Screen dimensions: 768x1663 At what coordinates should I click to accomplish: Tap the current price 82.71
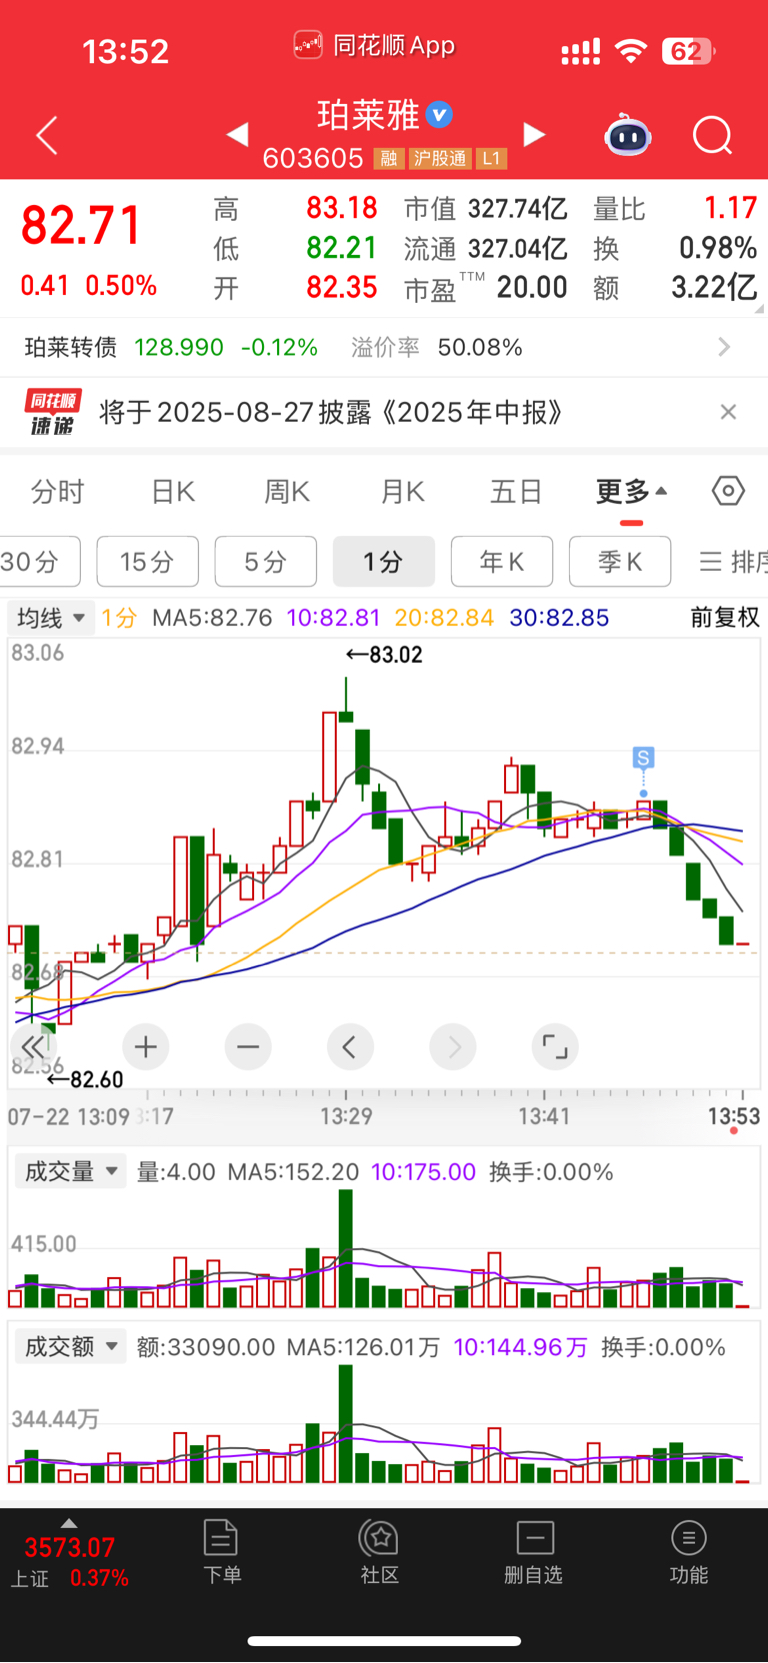(82, 225)
